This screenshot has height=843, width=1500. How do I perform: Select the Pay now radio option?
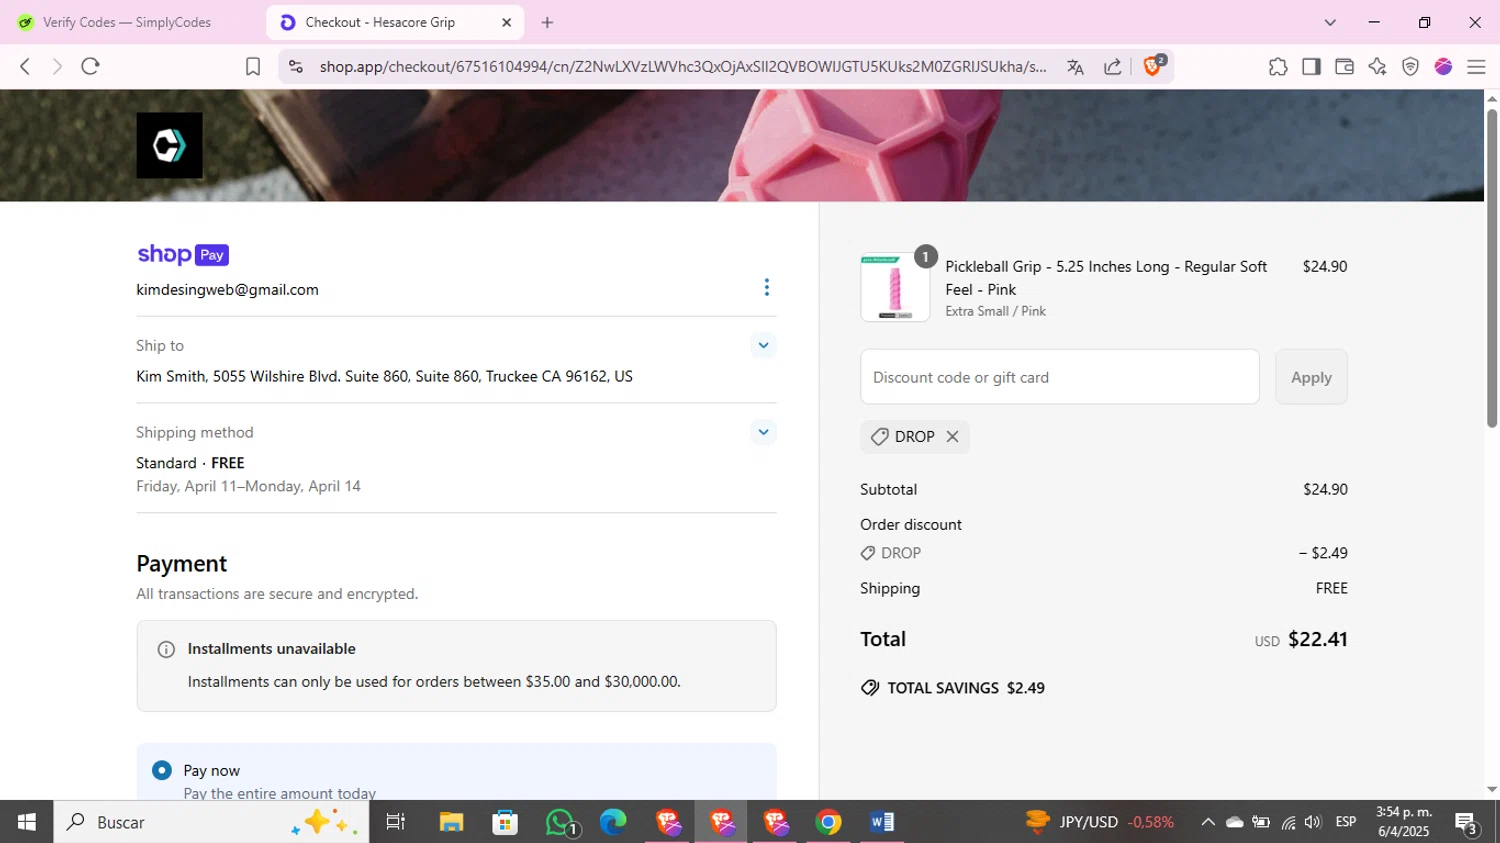click(162, 771)
